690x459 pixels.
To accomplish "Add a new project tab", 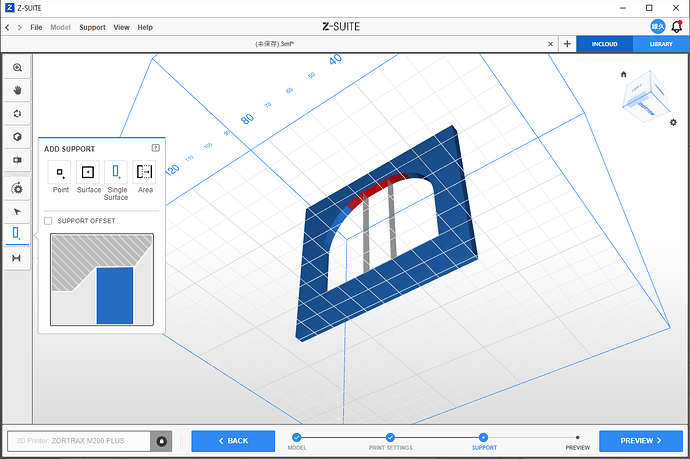I will [x=567, y=44].
